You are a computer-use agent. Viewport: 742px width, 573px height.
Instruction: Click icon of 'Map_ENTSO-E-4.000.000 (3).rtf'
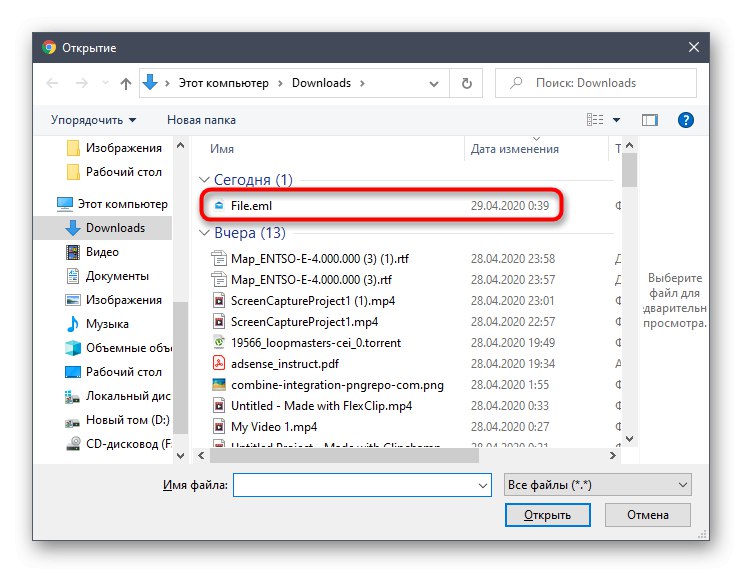pos(219,280)
